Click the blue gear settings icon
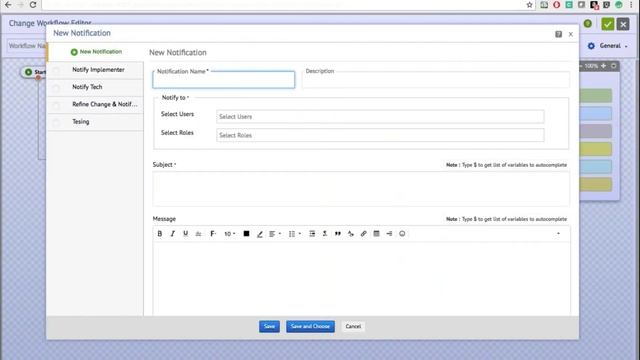 591,46
